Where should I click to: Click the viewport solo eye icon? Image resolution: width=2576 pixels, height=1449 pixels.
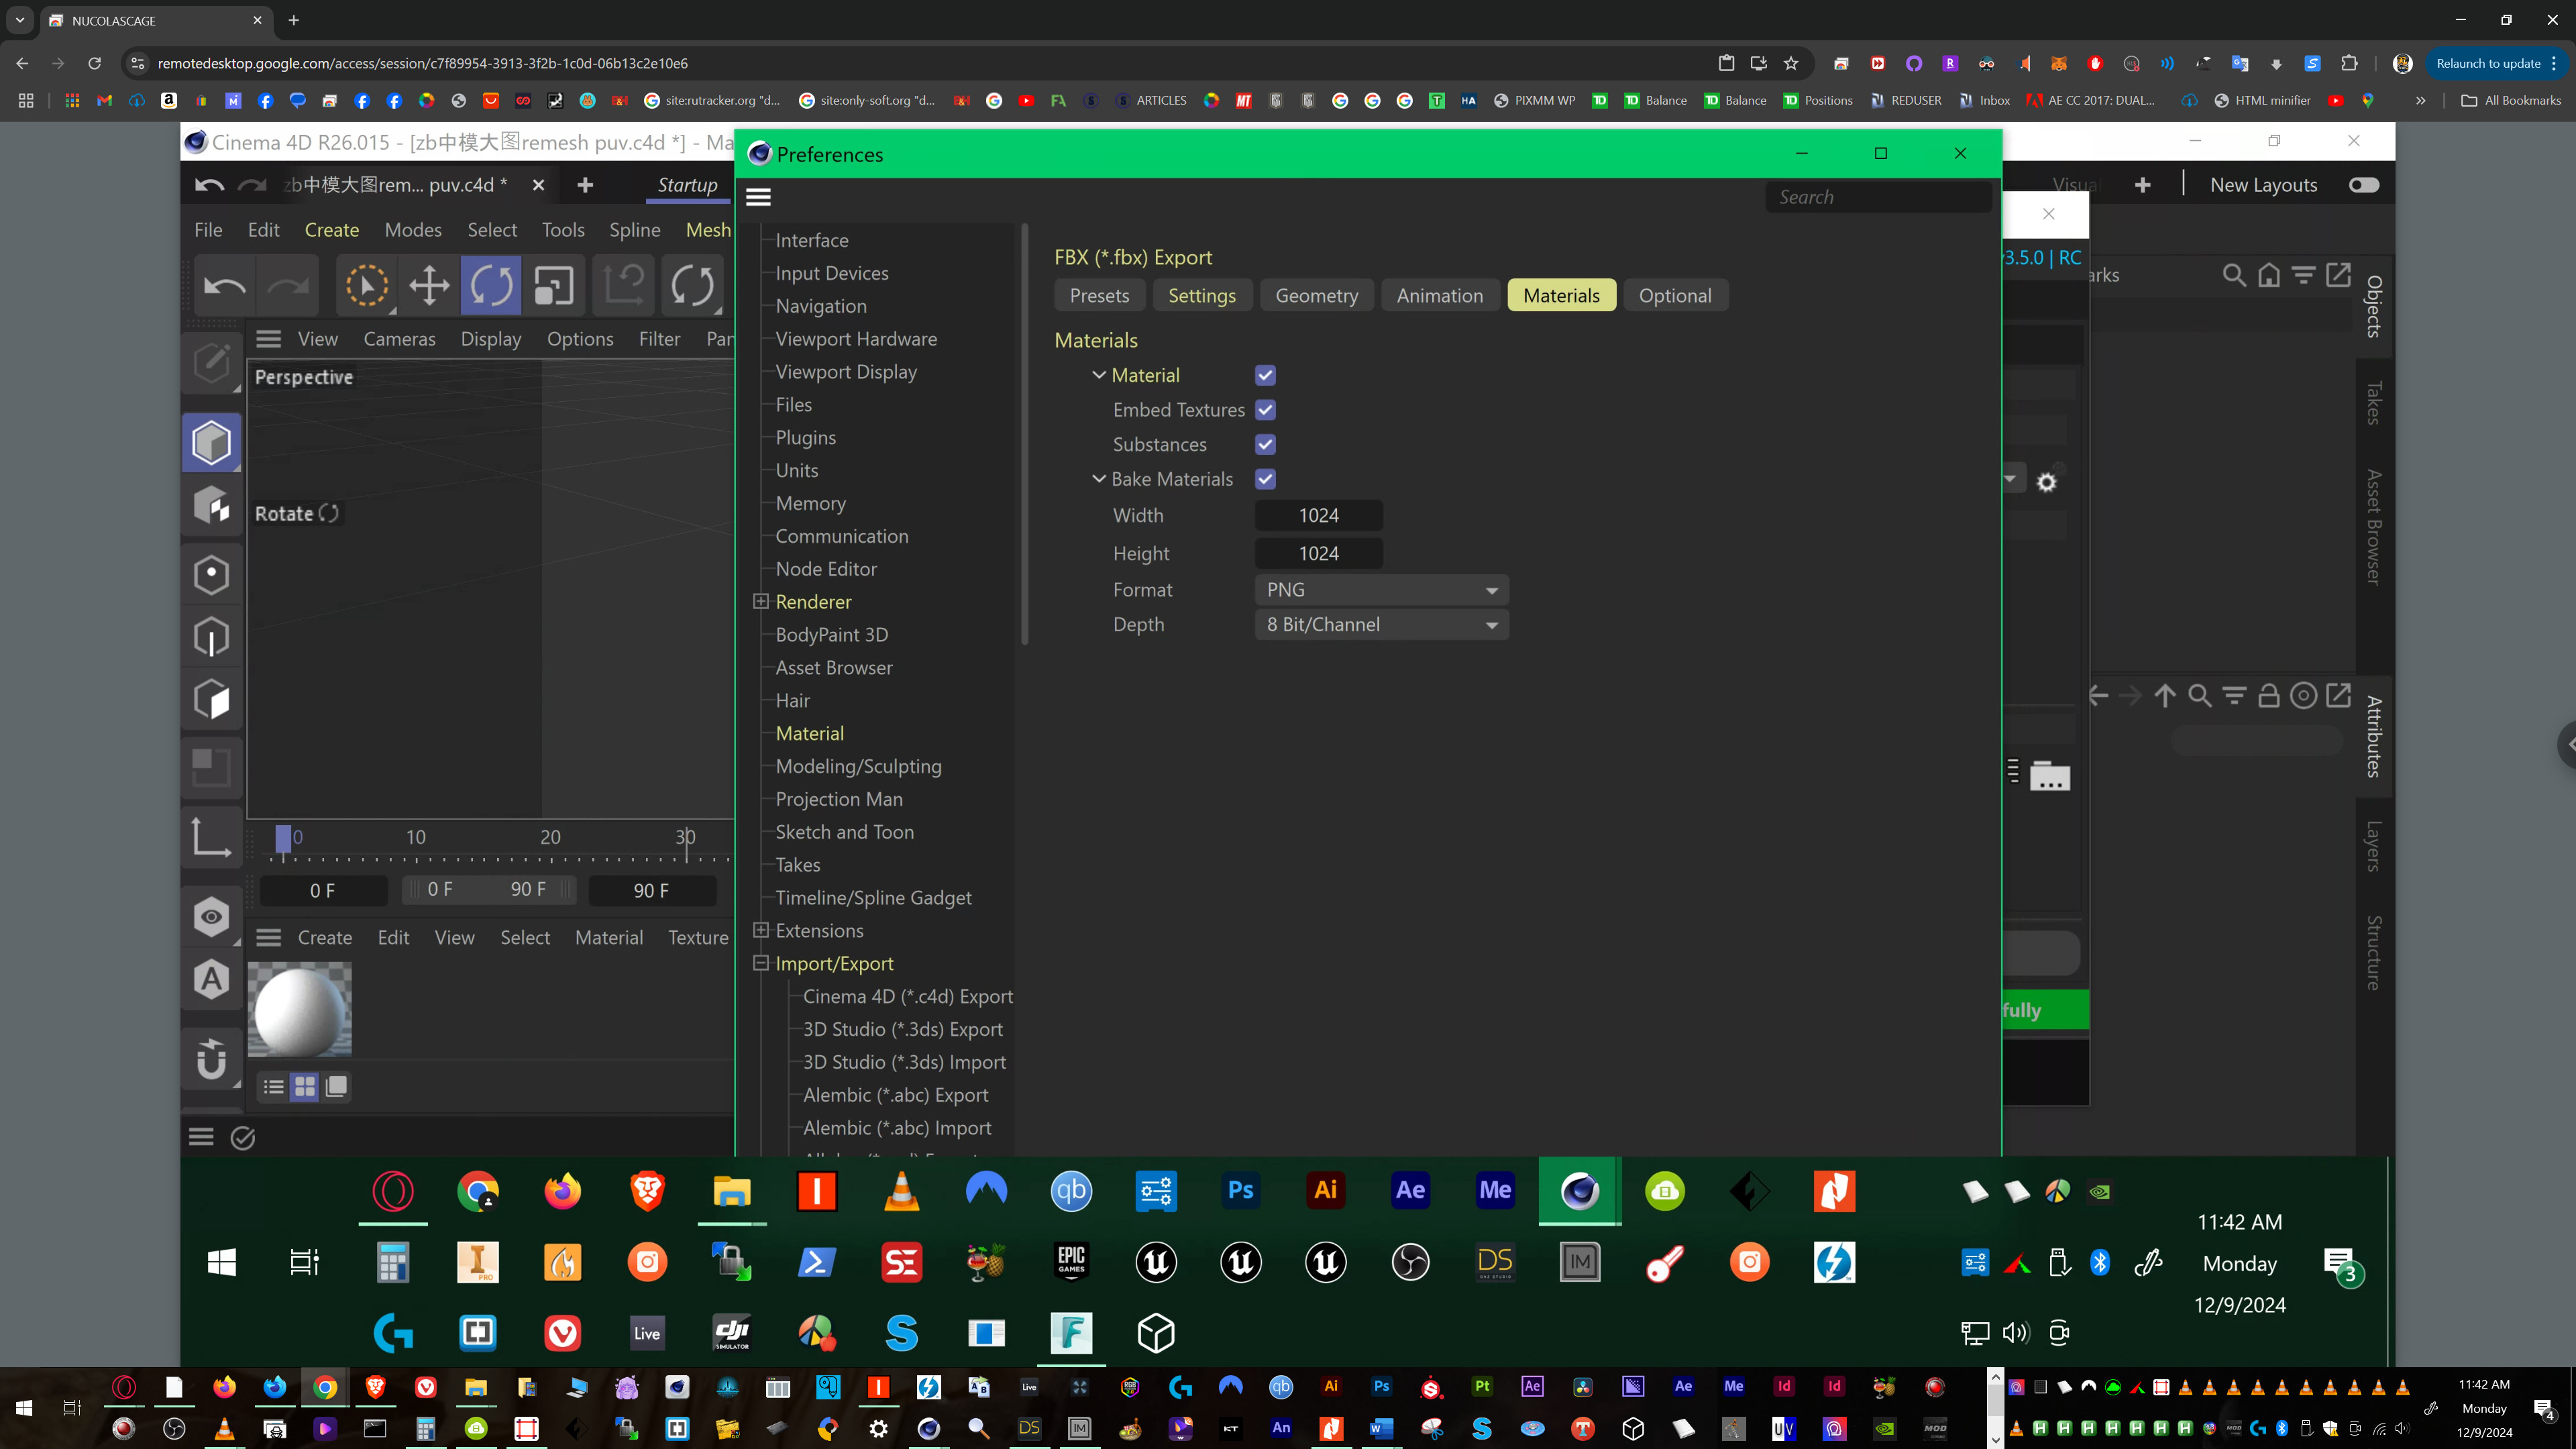pos(212,916)
